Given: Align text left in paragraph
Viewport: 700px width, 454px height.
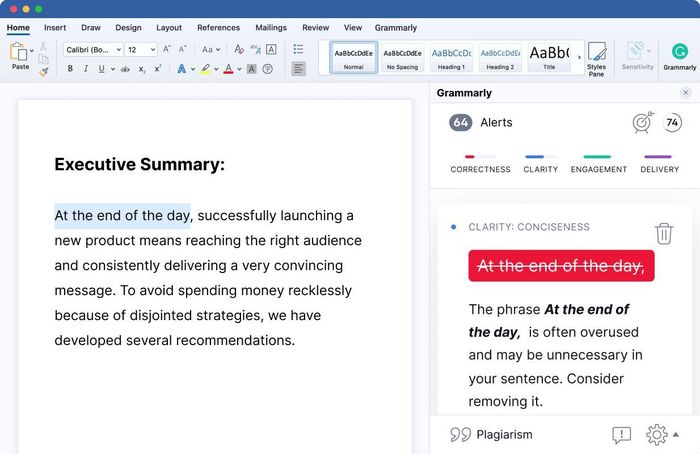Looking at the screenshot, I should (x=299, y=69).
